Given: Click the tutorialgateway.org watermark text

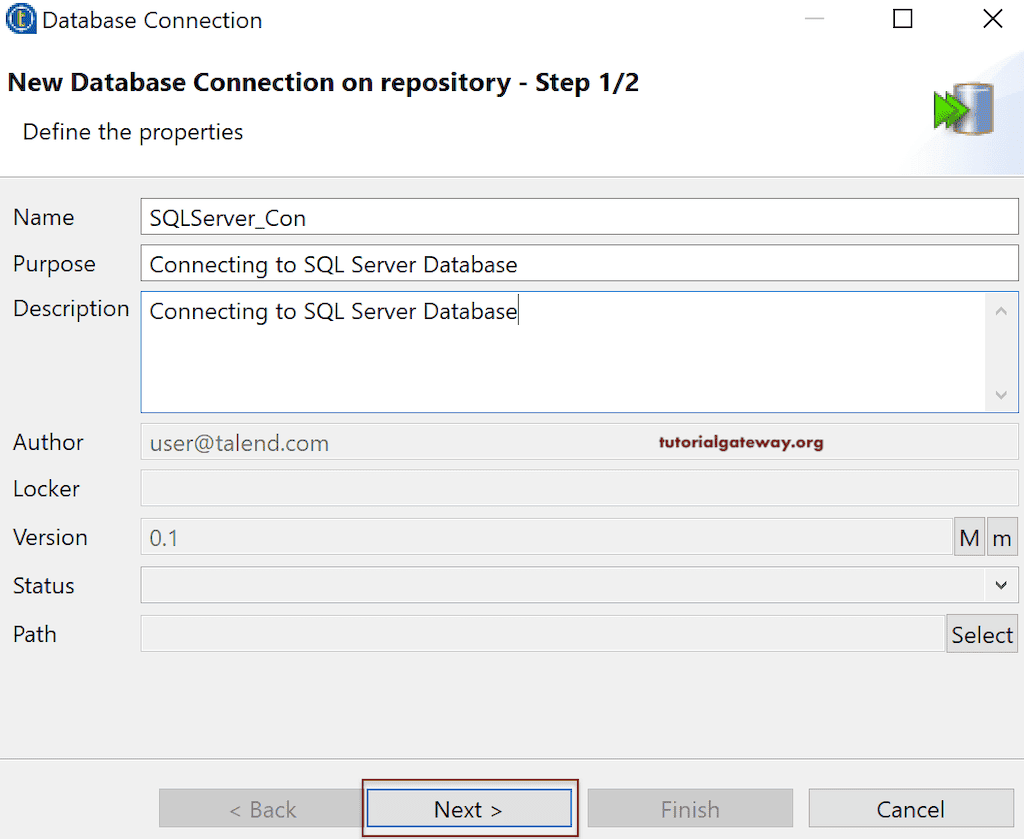Looking at the screenshot, I should (740, 441).
